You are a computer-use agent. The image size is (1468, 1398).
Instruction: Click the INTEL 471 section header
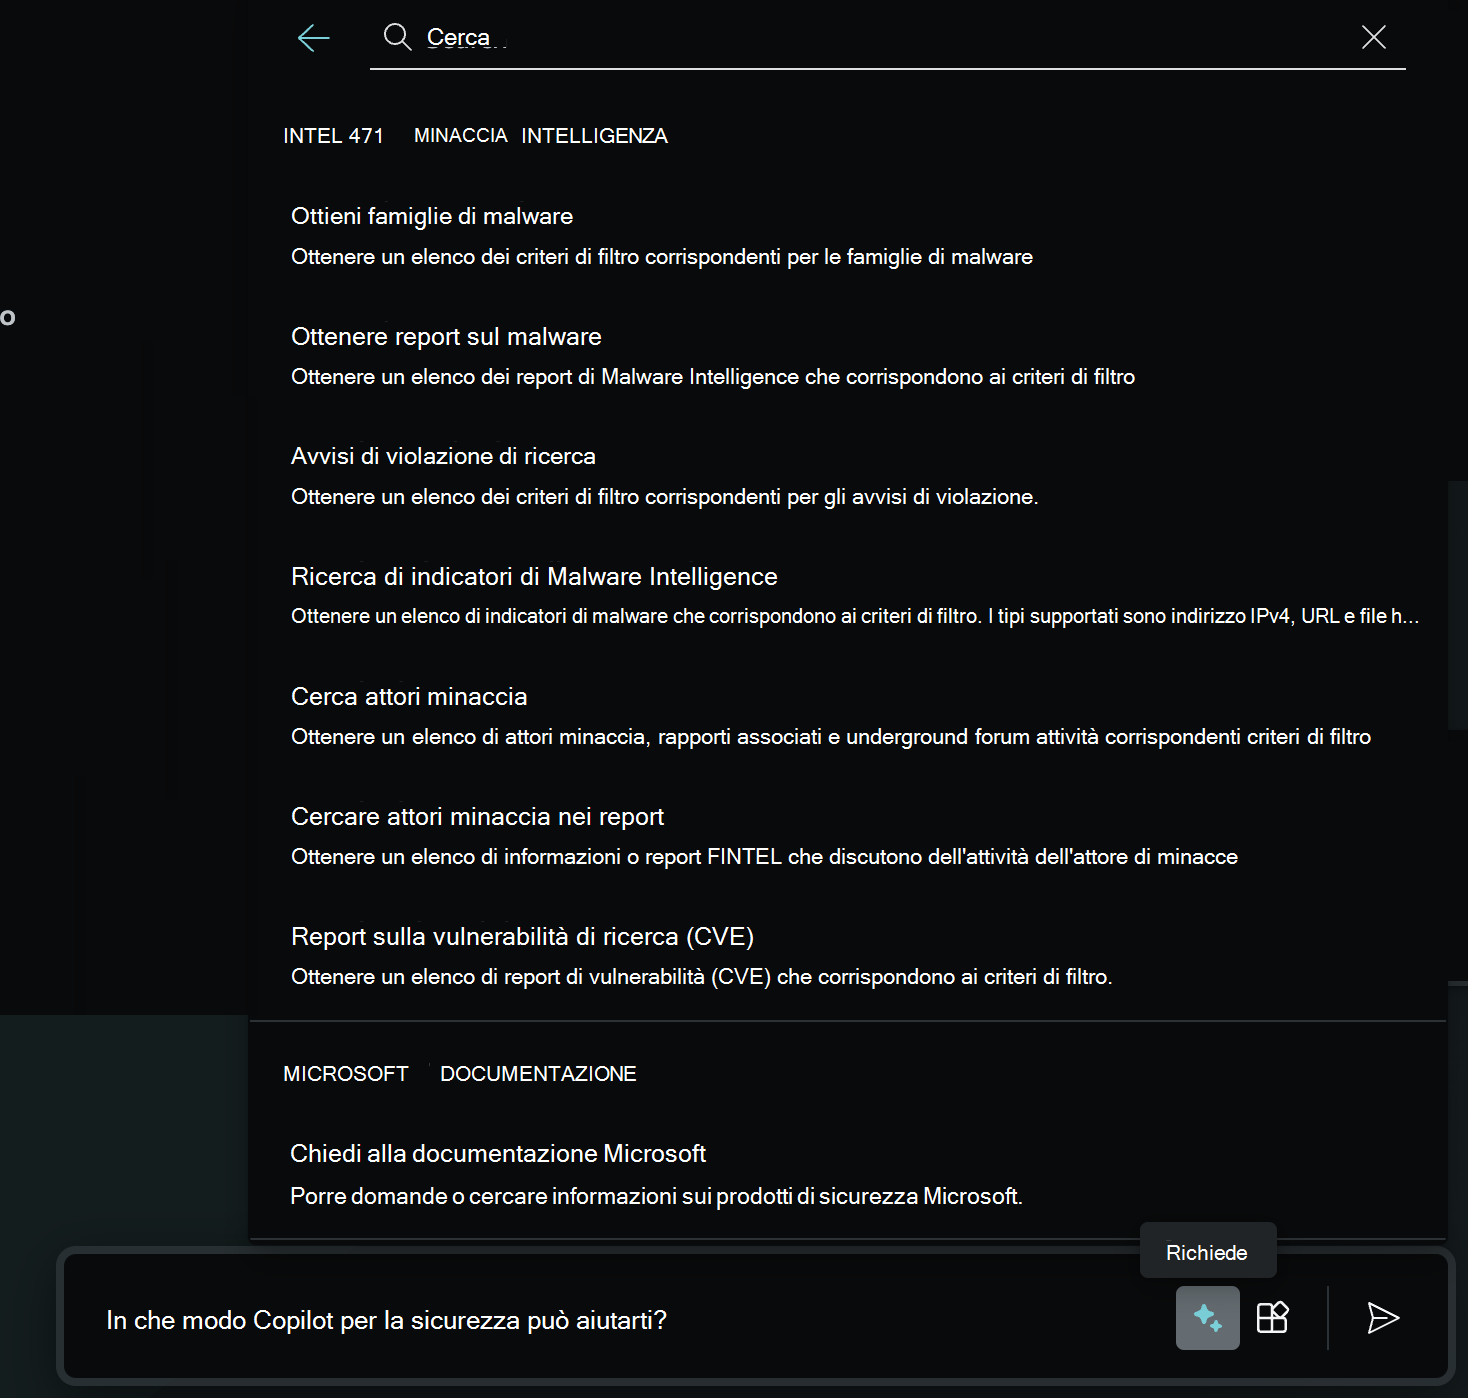tap(335, 136)
